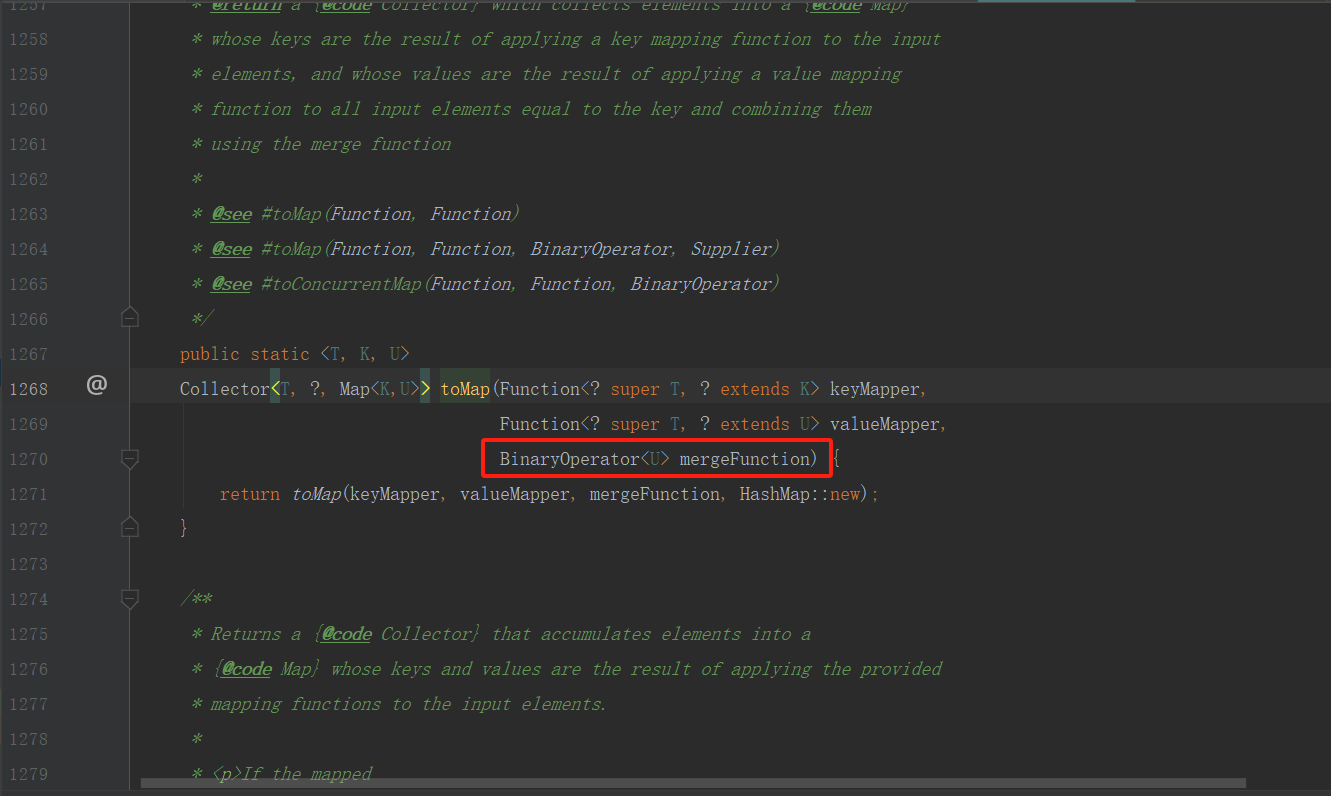
Task: Click Map<K,U> in the return type on line 1268
Action: [380, 389]
